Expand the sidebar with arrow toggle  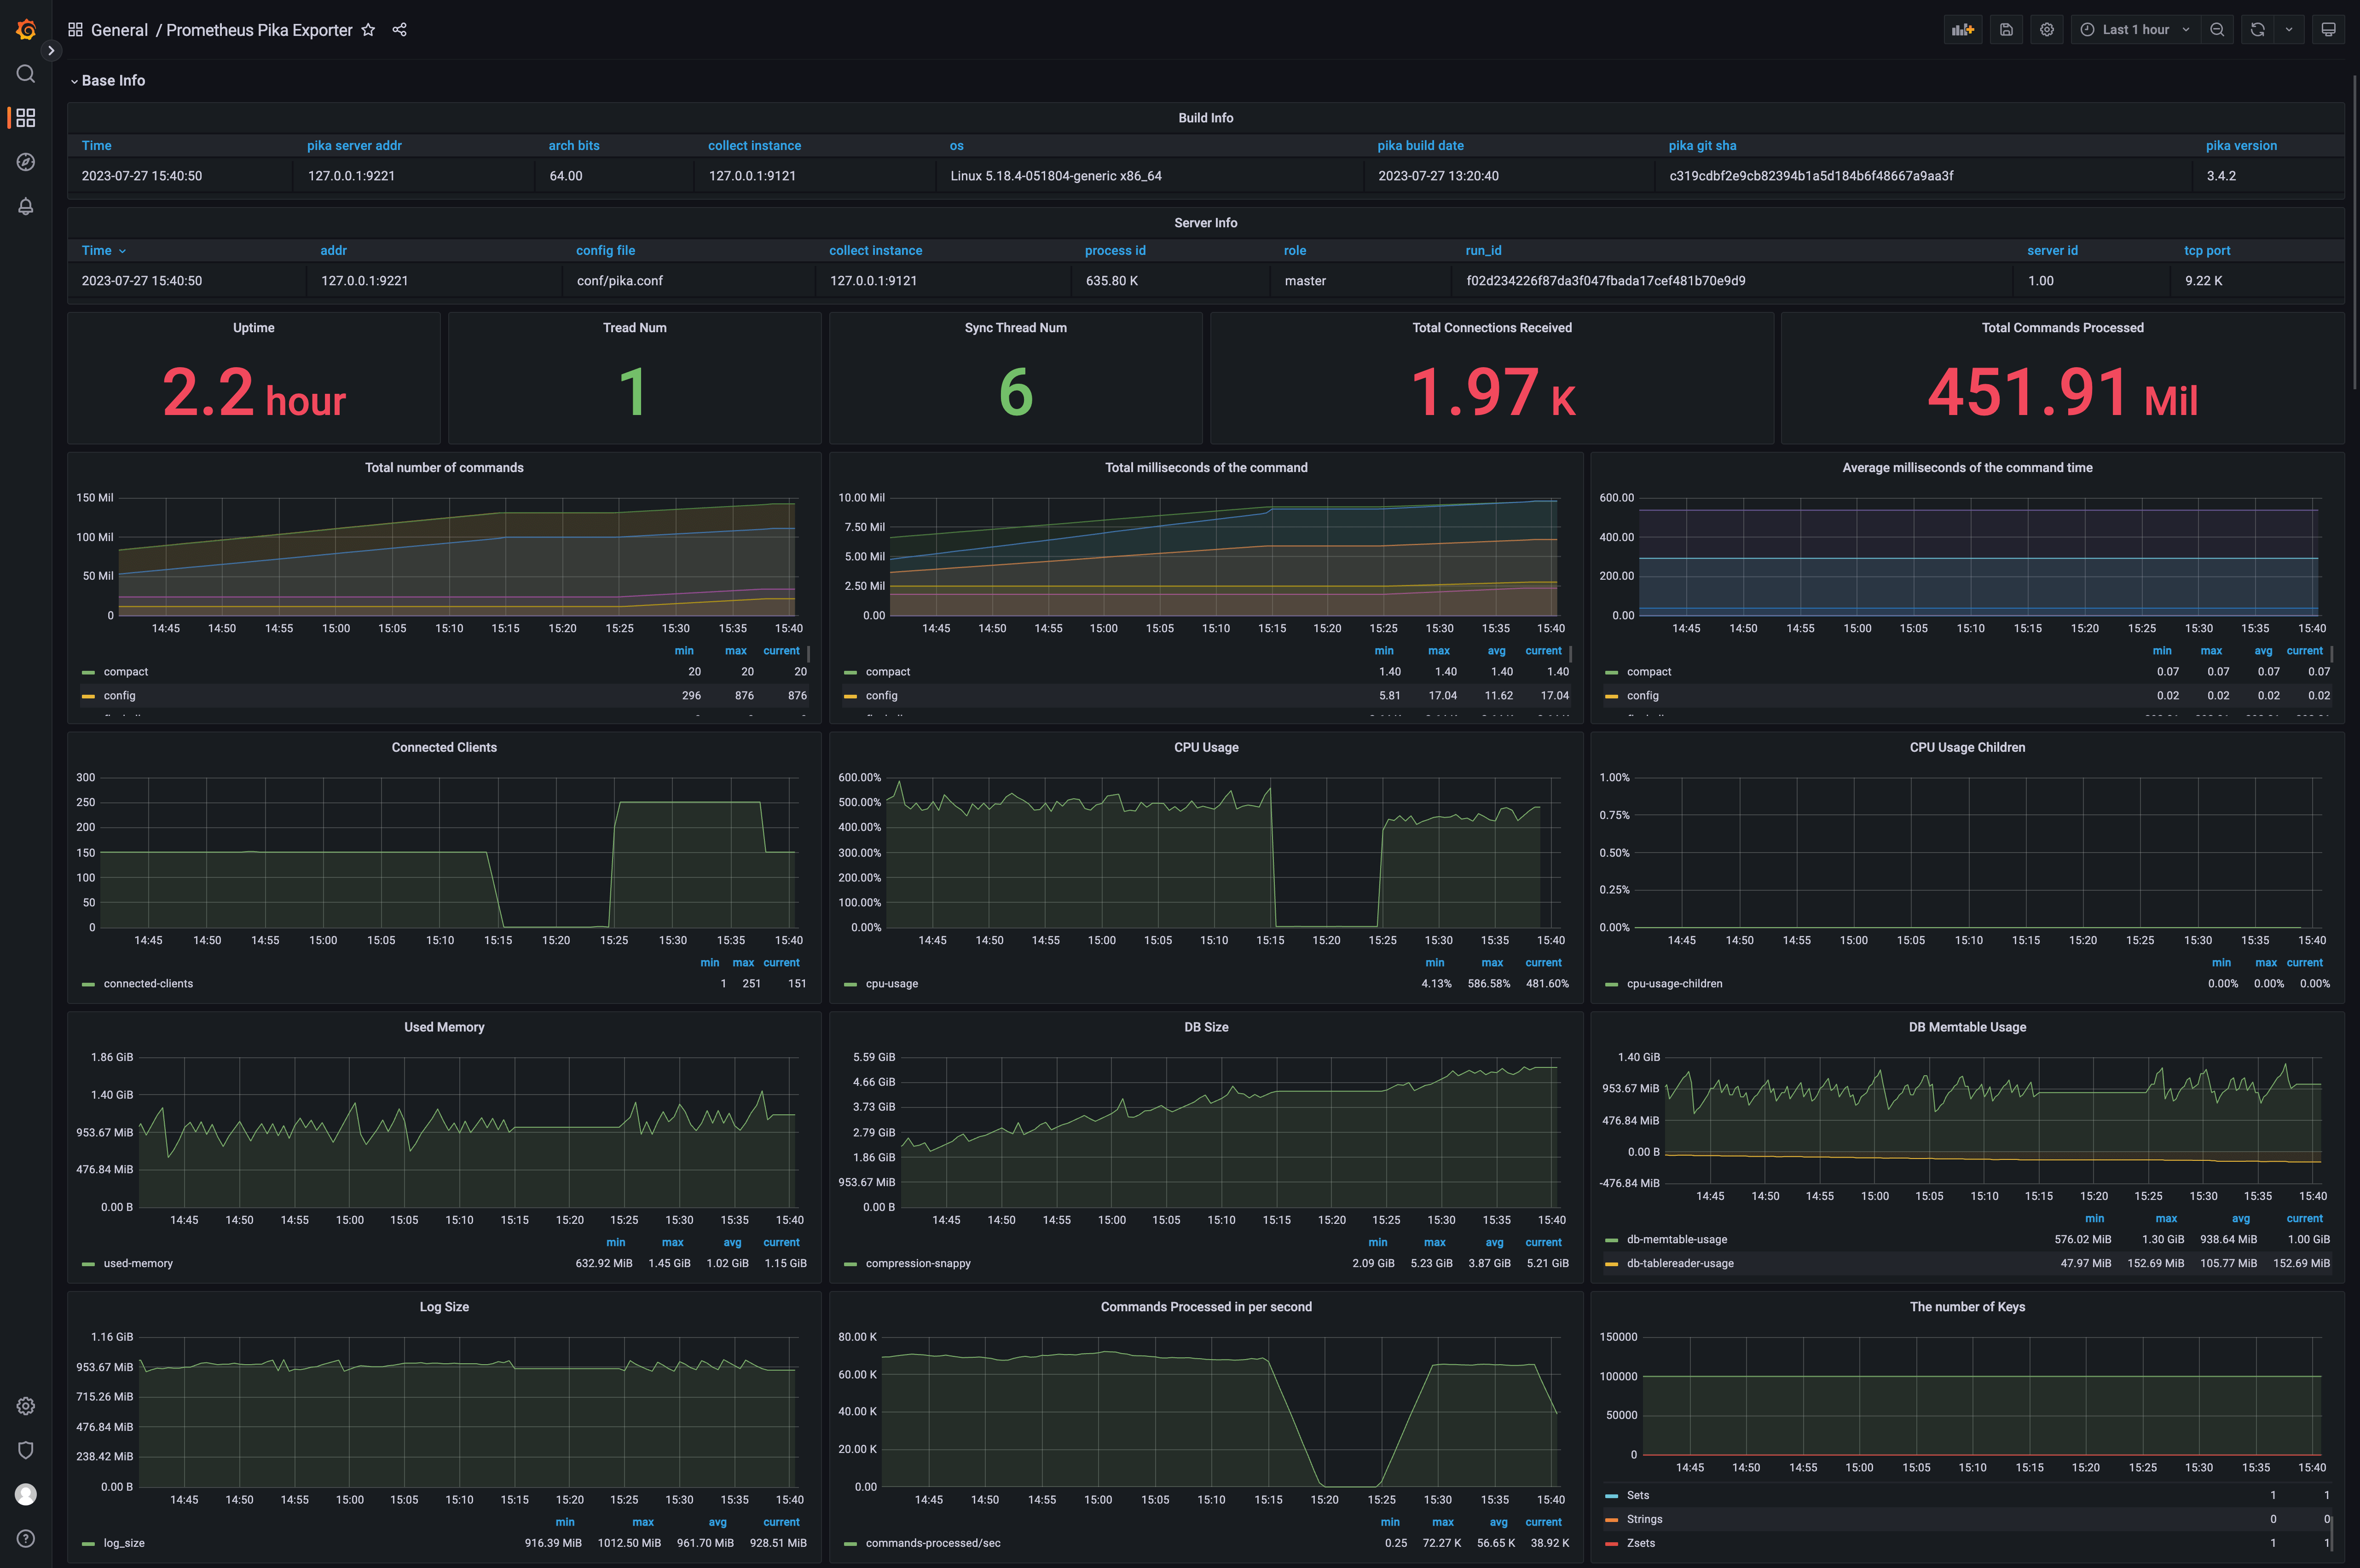[51, 50]
